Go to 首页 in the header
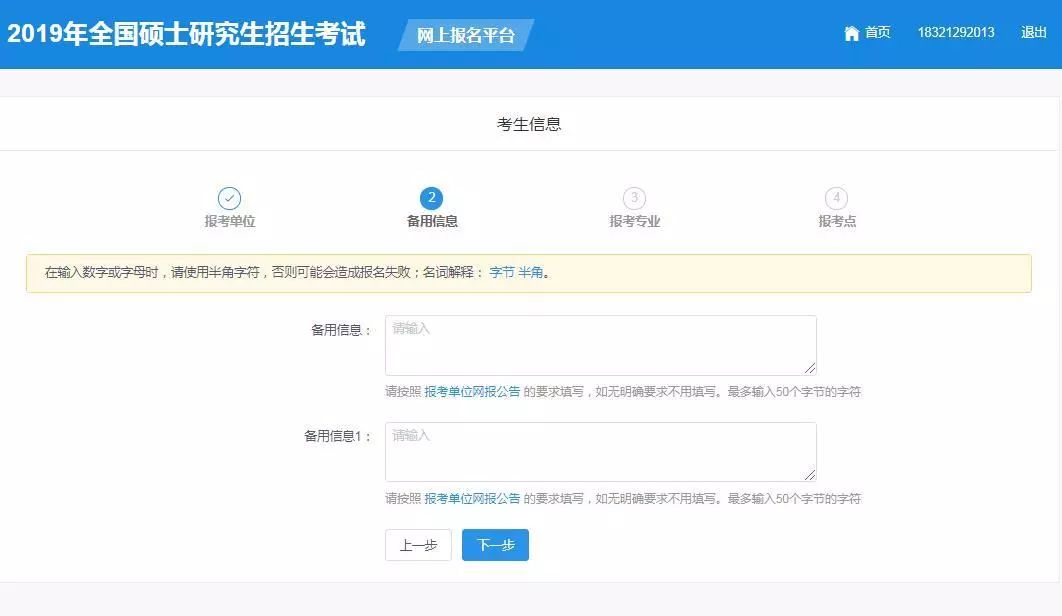1062x616 pixels. coord(877,33)
